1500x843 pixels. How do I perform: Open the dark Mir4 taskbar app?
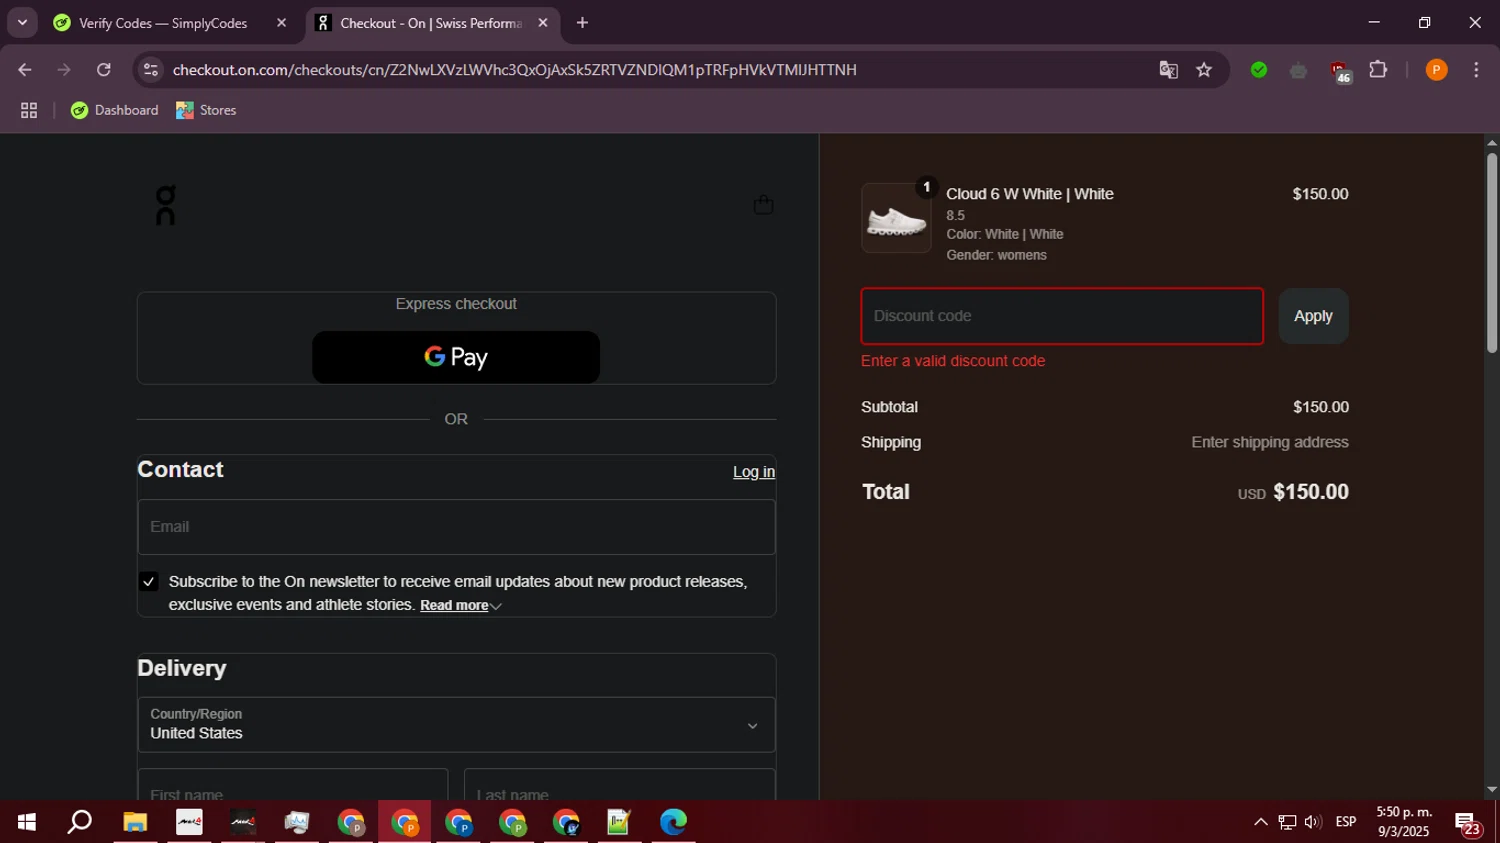(x=243, y=822)
